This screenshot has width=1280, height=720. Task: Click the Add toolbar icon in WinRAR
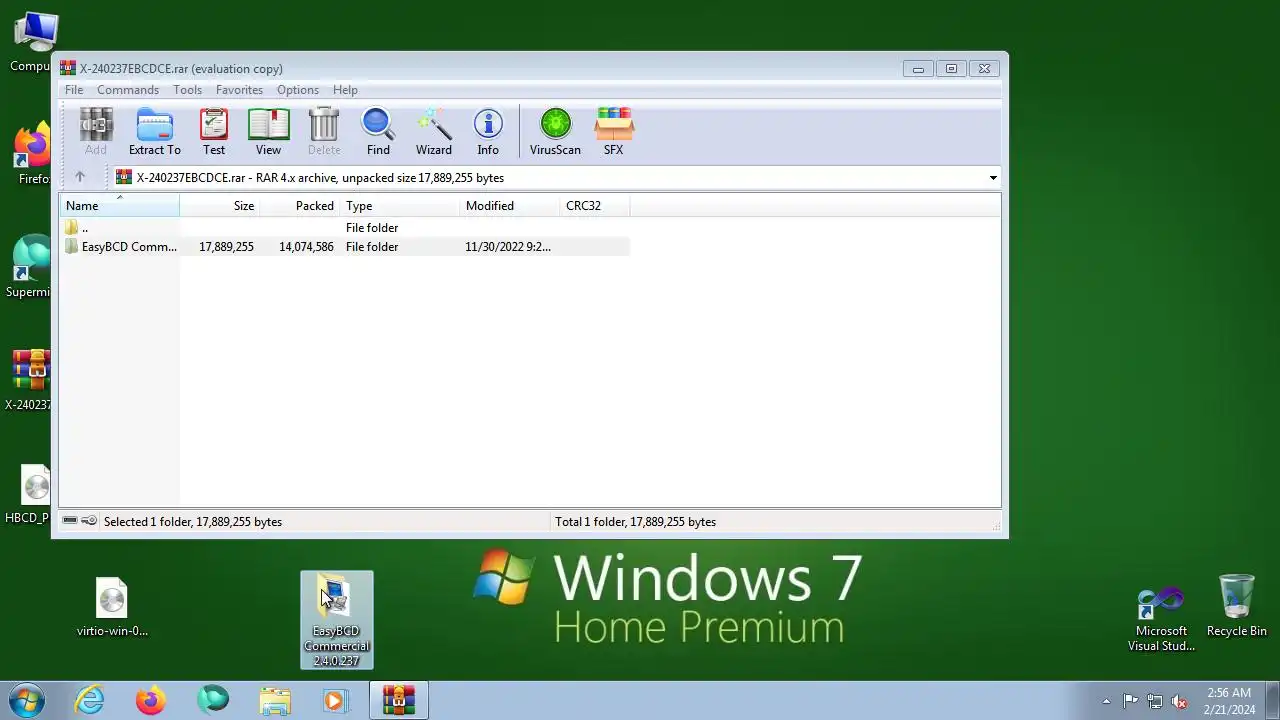96,132
